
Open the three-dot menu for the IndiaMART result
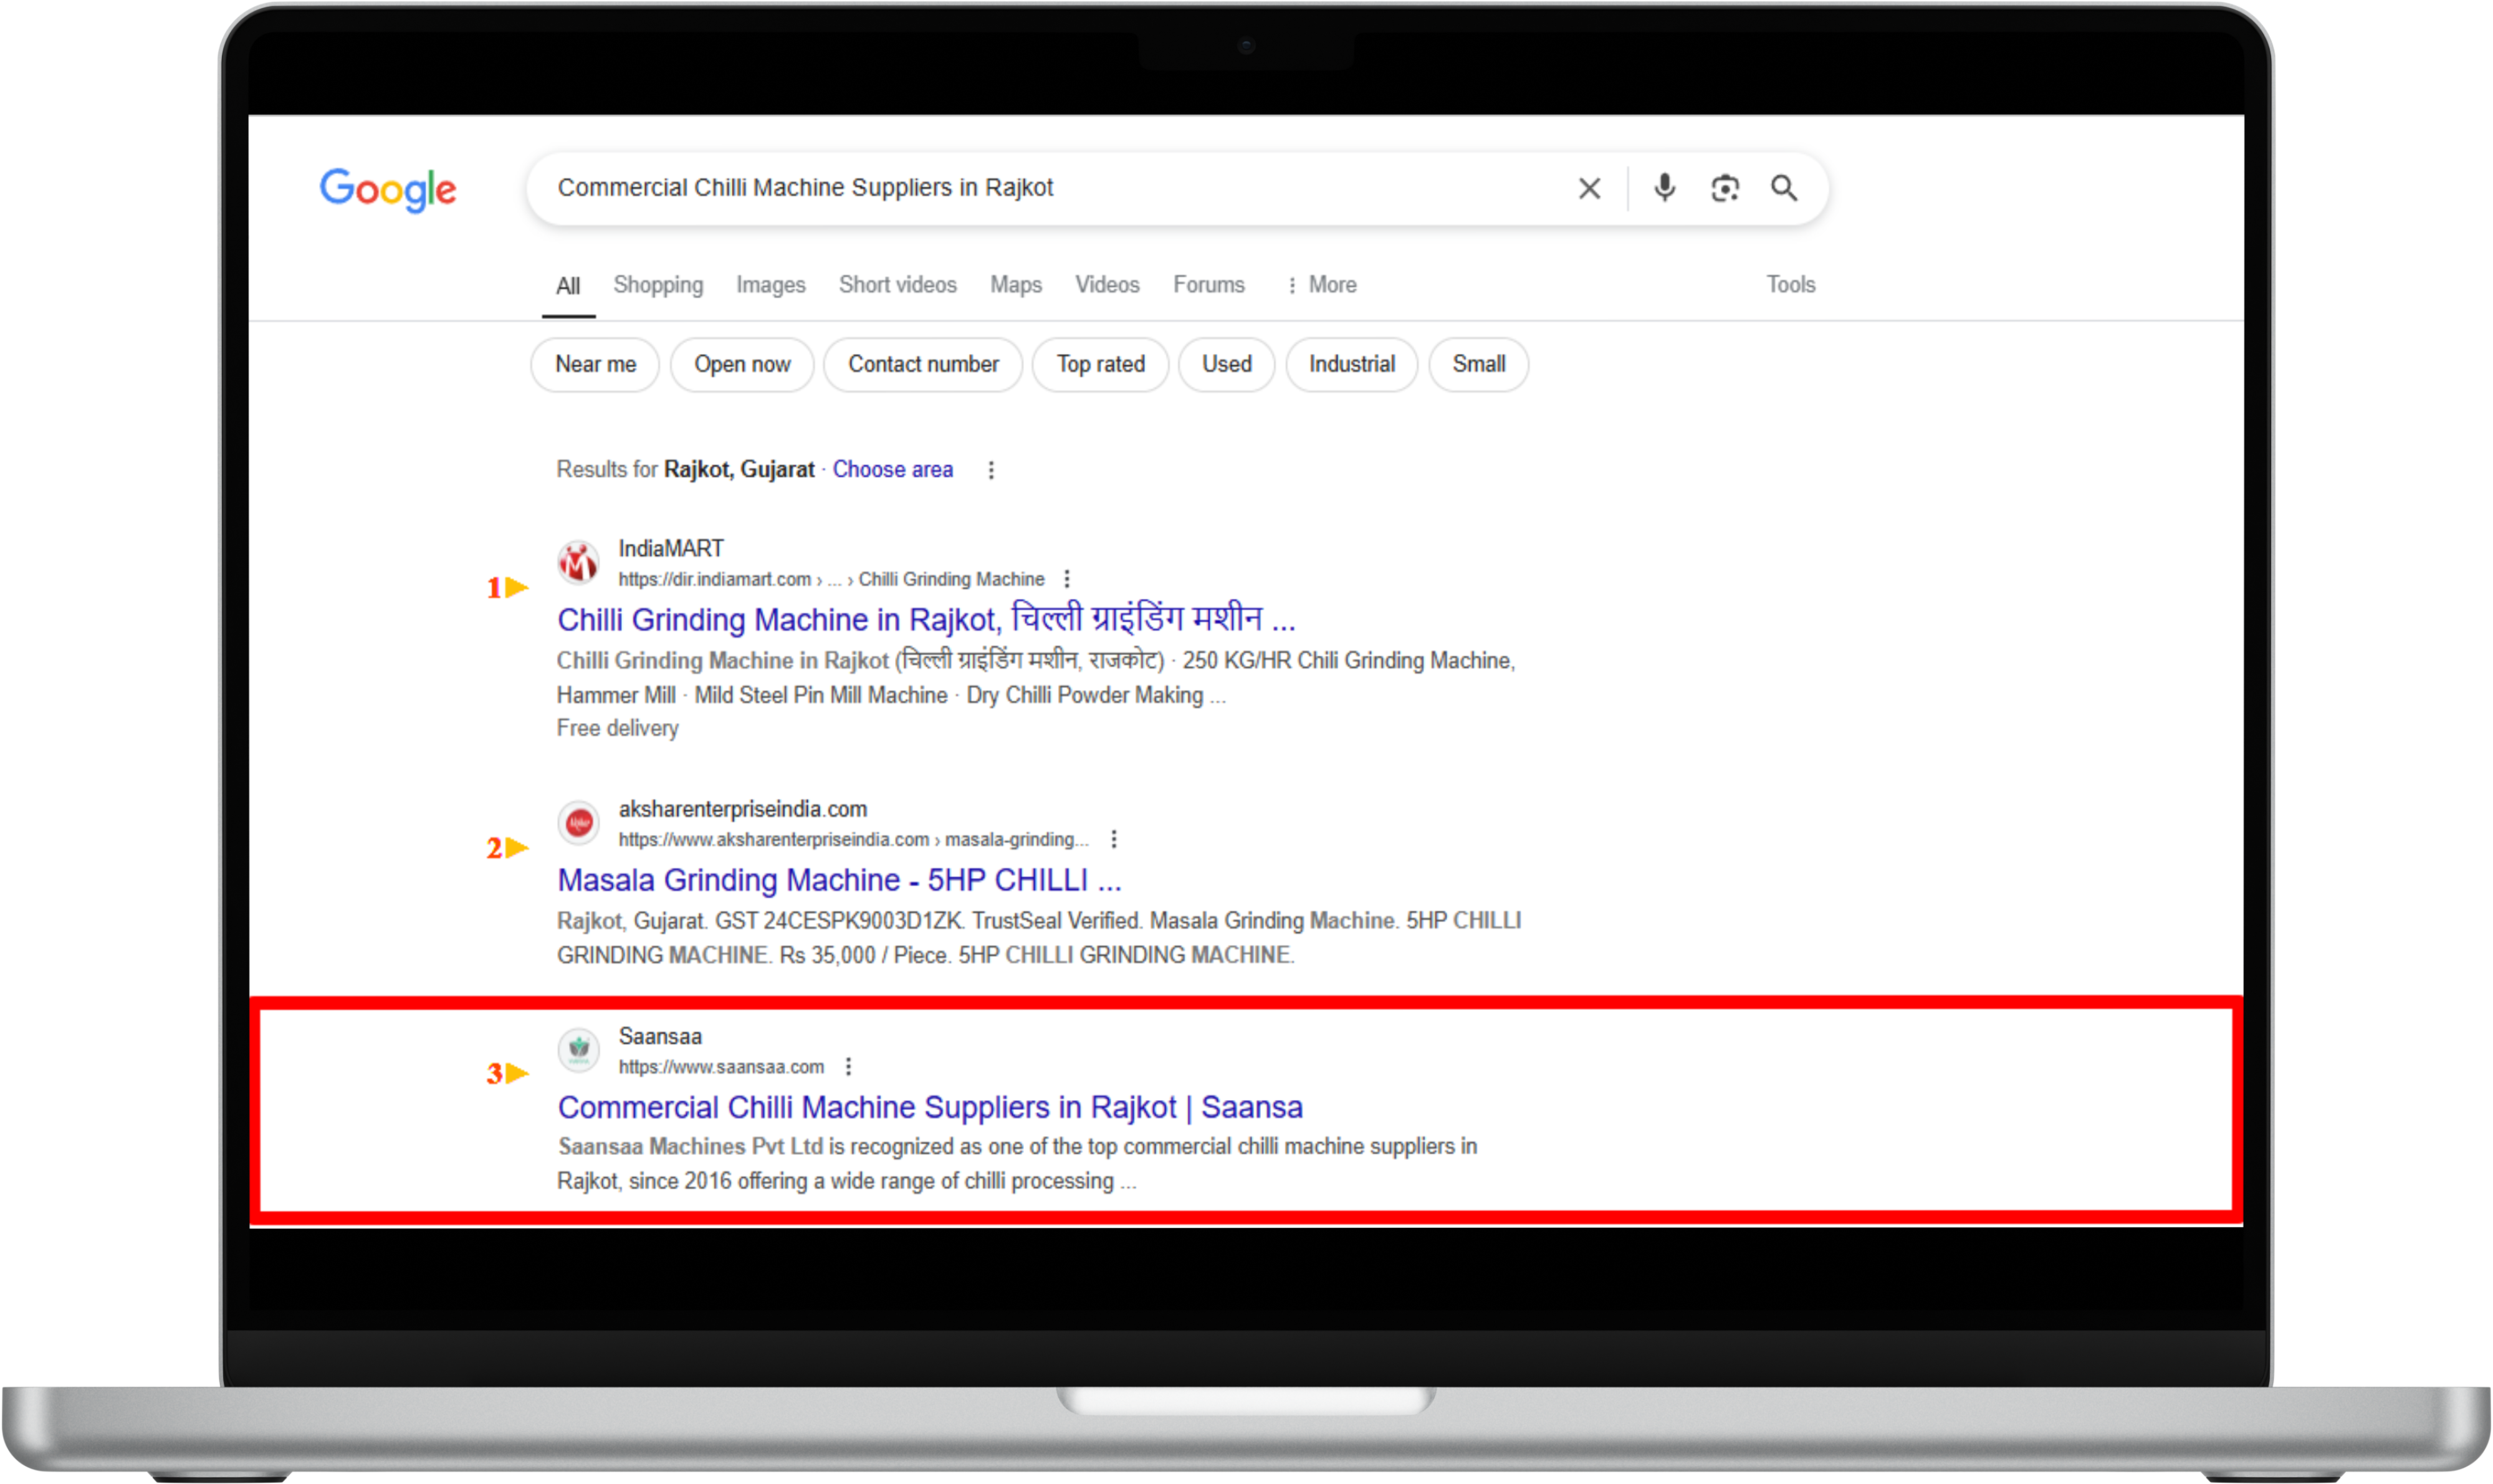(x=1067, y=579)
